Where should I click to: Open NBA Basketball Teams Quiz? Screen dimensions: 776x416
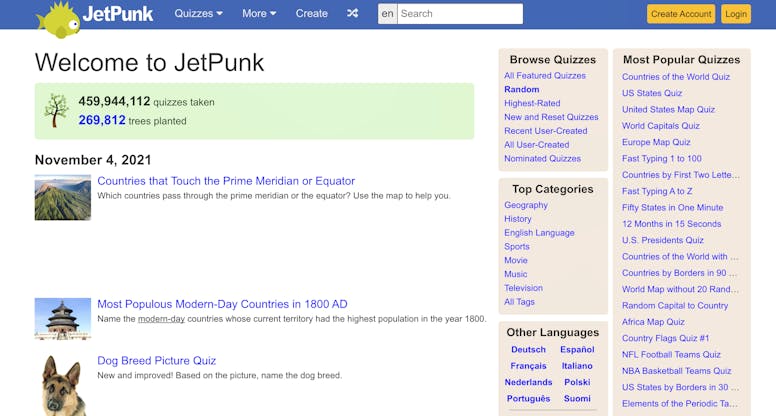[677, 371]
